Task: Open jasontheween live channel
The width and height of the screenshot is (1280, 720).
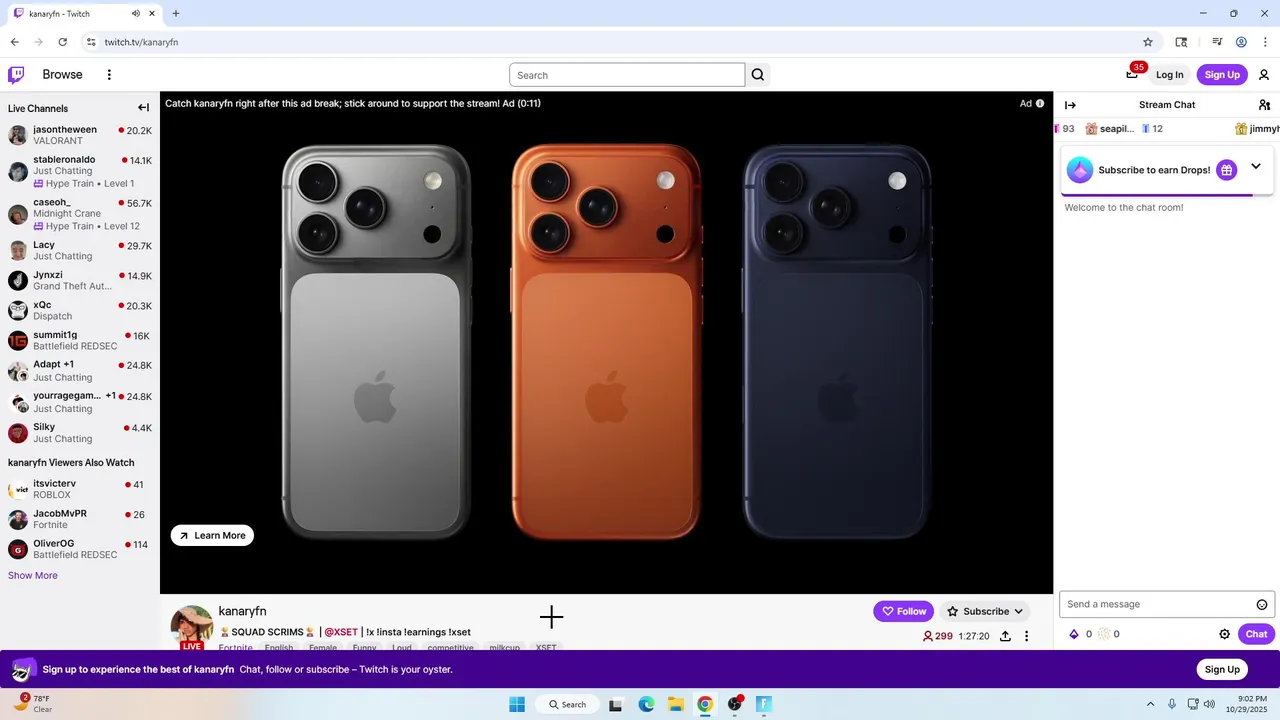Action: 80,135
